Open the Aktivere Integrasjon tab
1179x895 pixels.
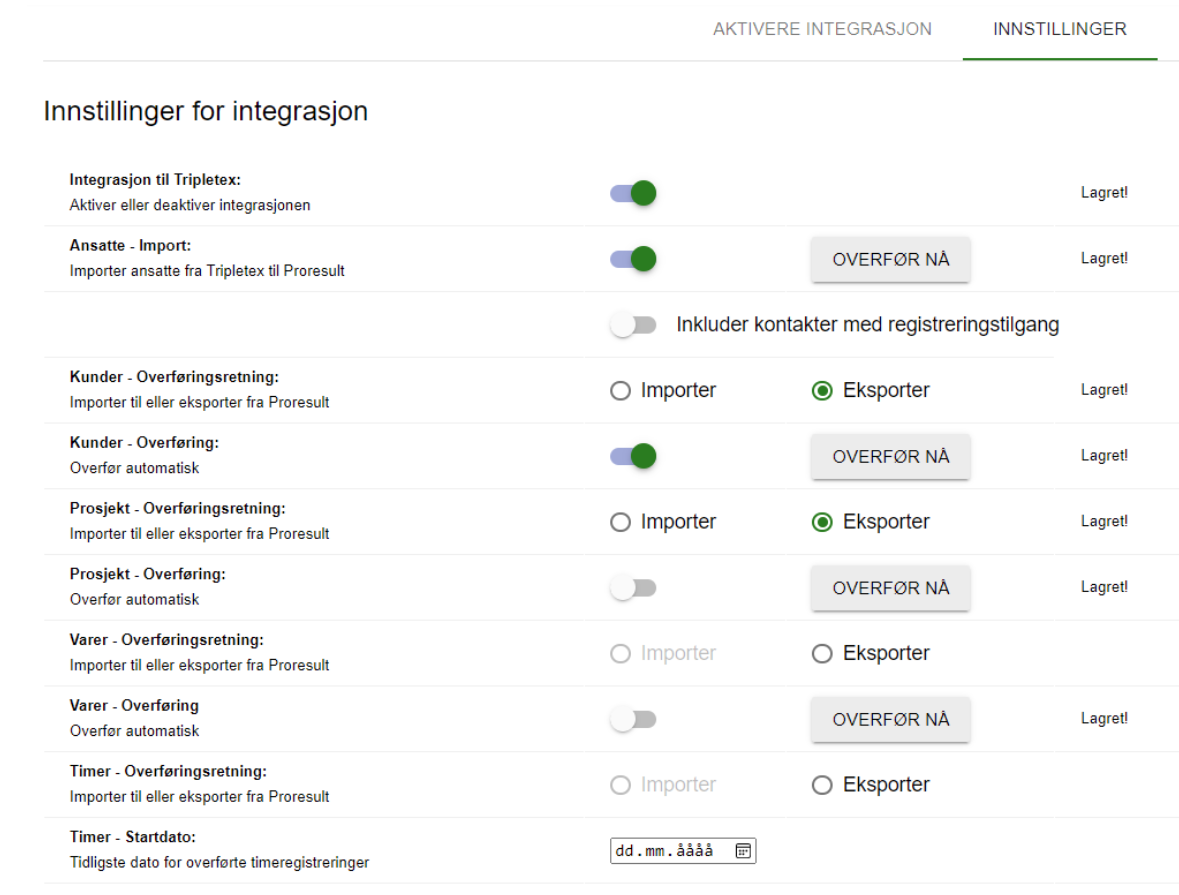click(x=822, y=29)
